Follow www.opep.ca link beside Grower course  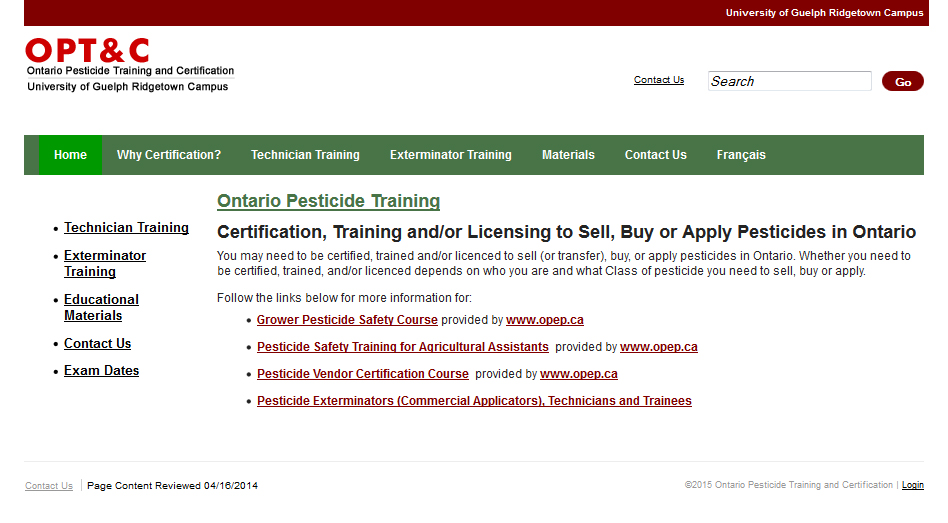(x=545, y=320)
